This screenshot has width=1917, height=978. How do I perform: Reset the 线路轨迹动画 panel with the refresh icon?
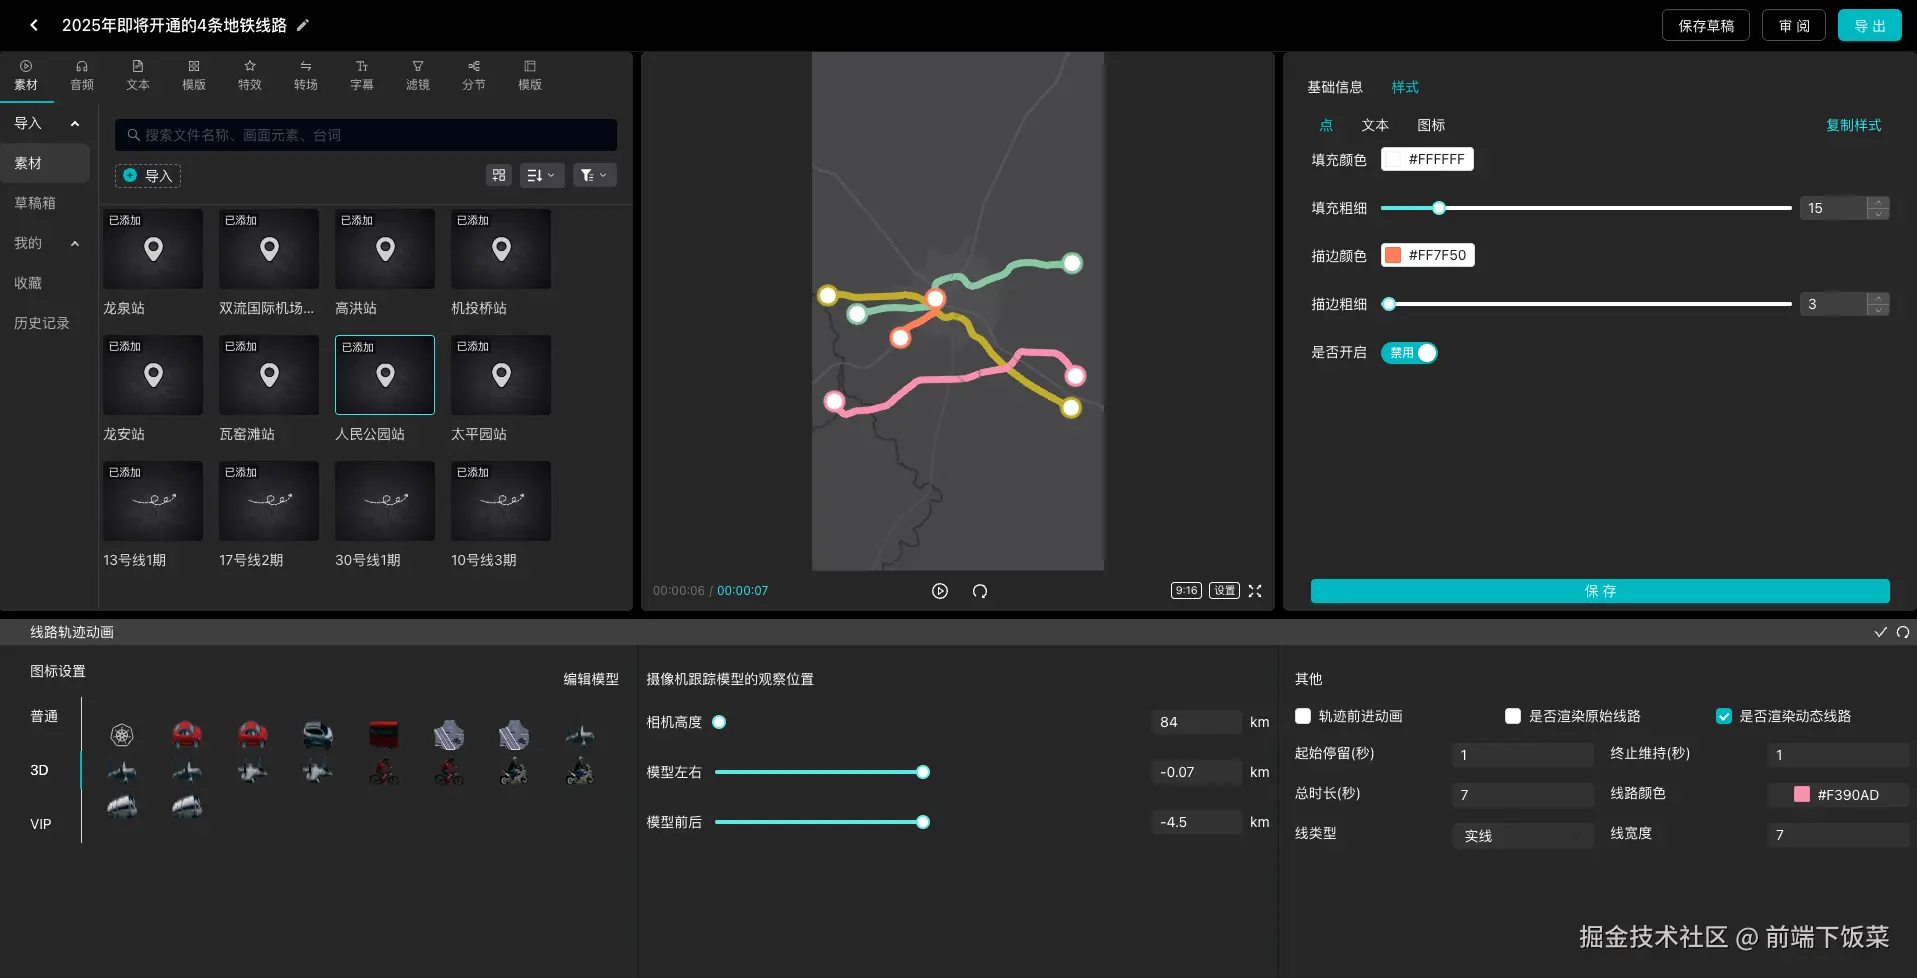coord(1903,632)
